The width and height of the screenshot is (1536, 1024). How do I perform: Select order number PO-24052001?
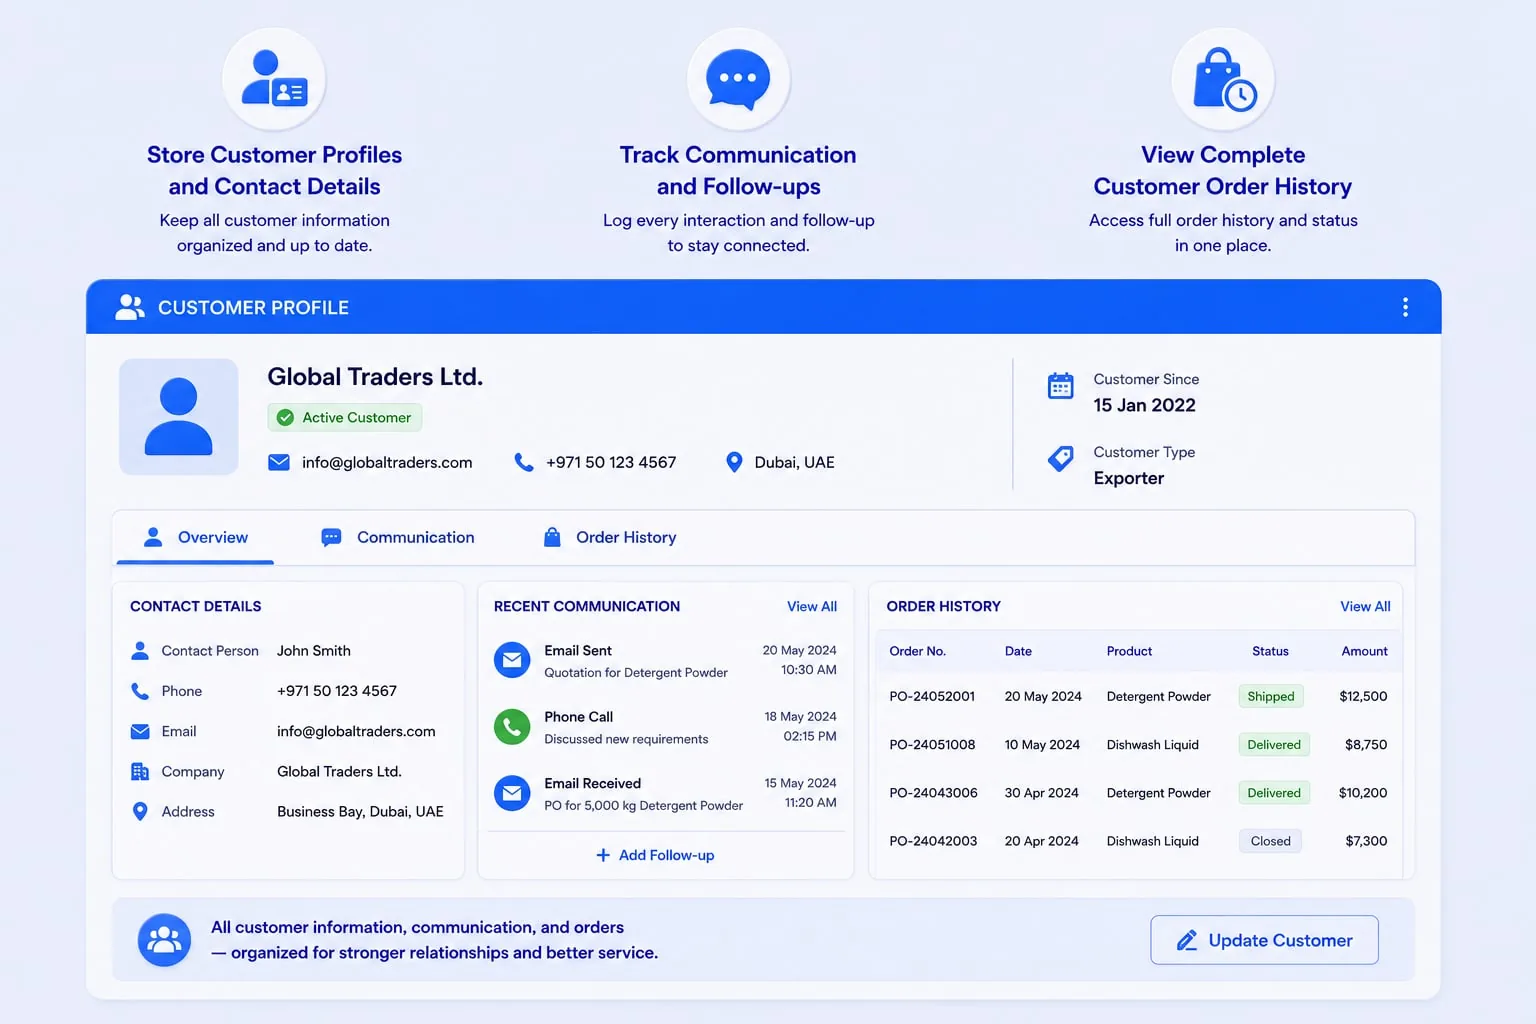tap(932, 696)
